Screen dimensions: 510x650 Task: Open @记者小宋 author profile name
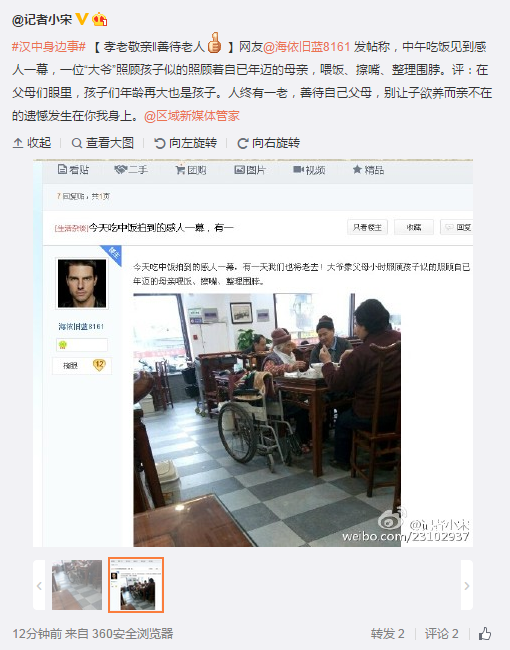coord(42,19)
